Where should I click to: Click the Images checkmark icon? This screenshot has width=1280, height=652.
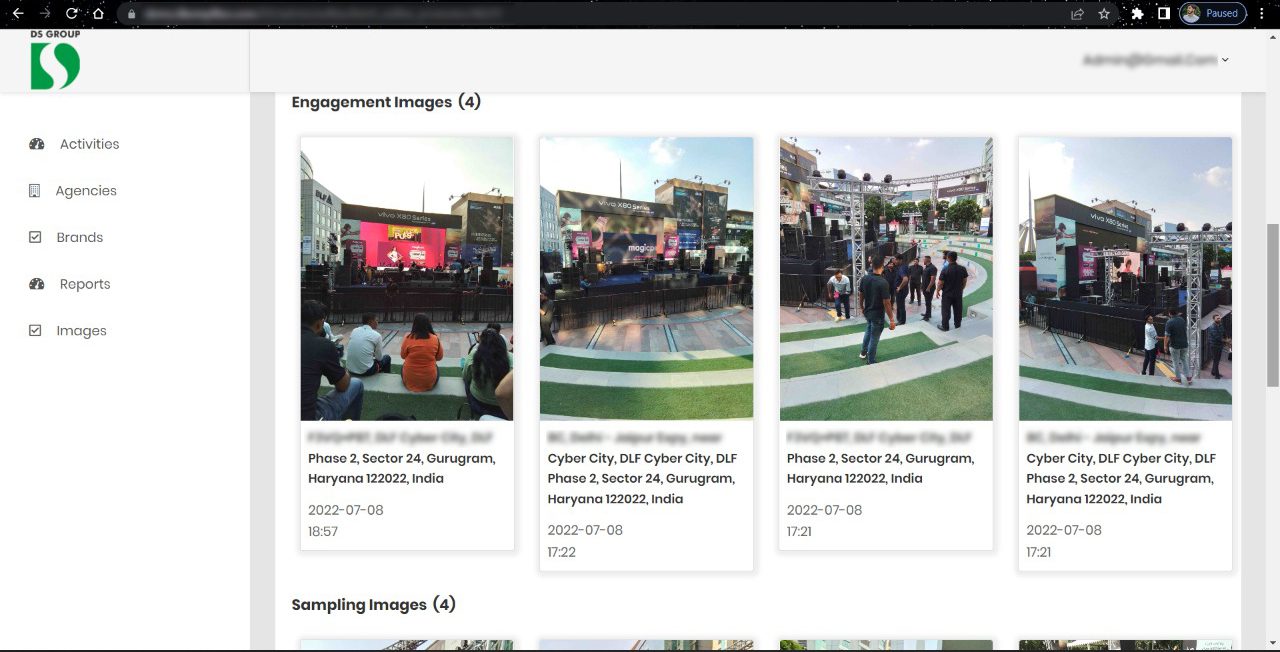coord(35,331)
